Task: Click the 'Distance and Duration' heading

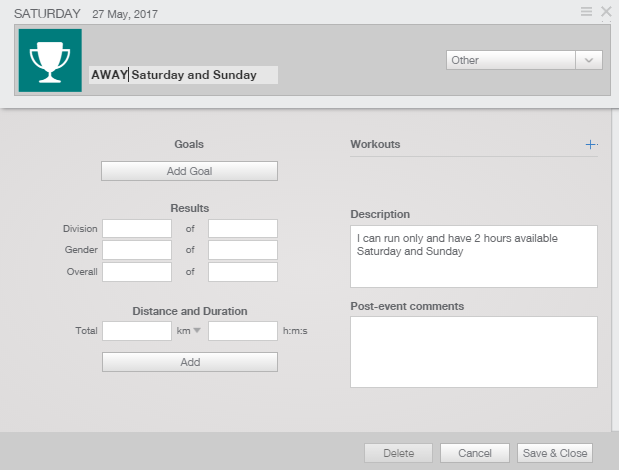Action: point(190,311)
